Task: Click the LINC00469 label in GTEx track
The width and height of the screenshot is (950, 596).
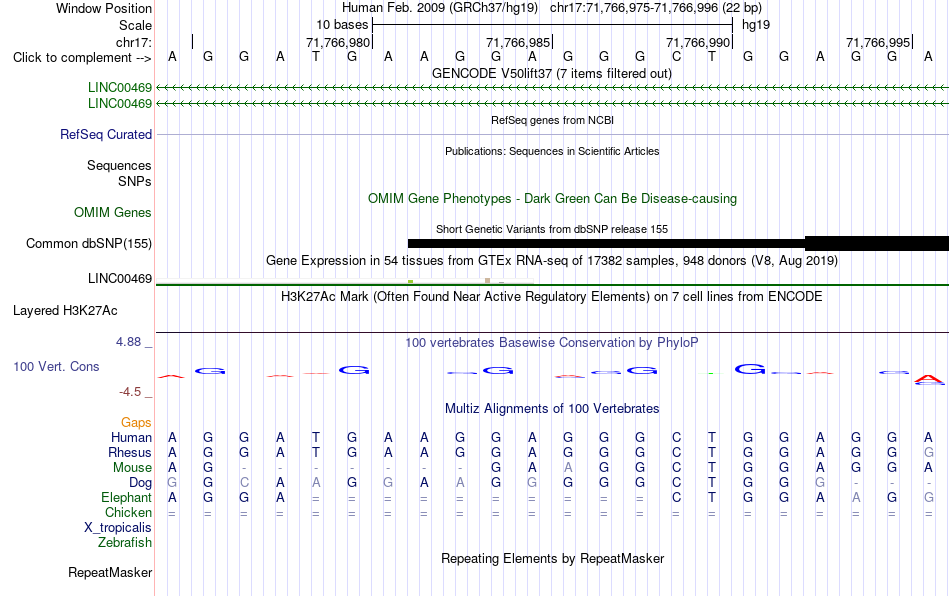Action: click(120, 279)
